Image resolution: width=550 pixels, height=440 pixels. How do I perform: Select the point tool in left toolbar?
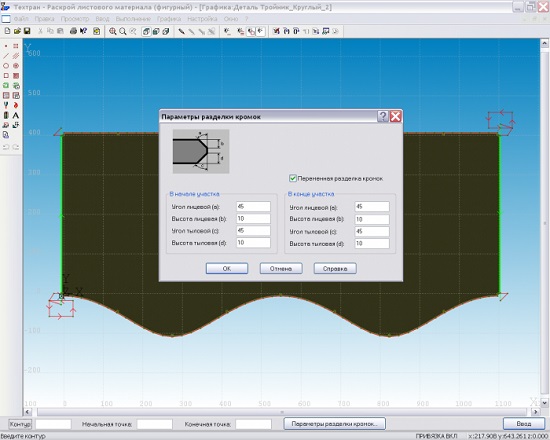tap(6, 46)
